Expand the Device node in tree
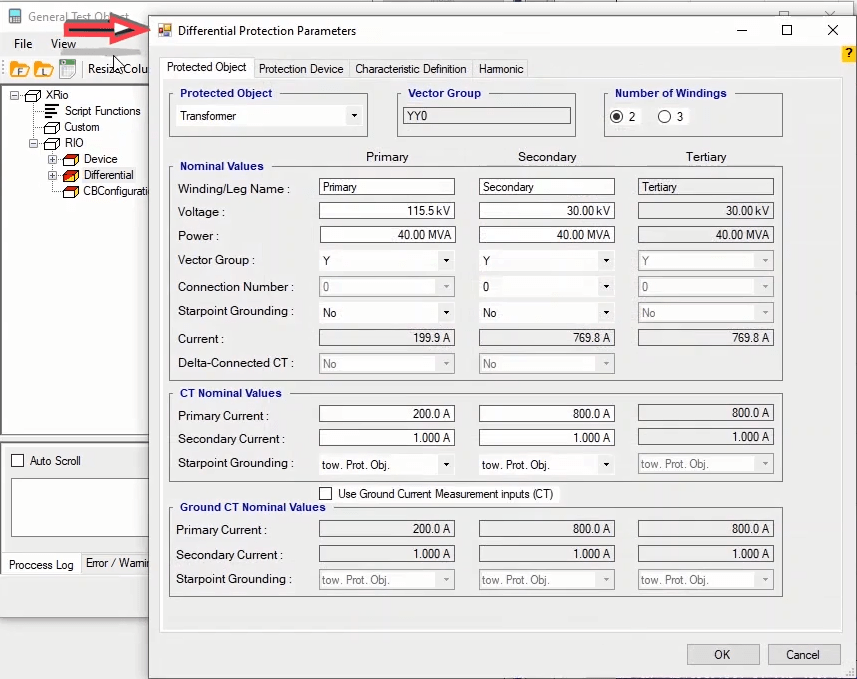Viewport: 857px width, 679px height. click(x=53, y=159)
